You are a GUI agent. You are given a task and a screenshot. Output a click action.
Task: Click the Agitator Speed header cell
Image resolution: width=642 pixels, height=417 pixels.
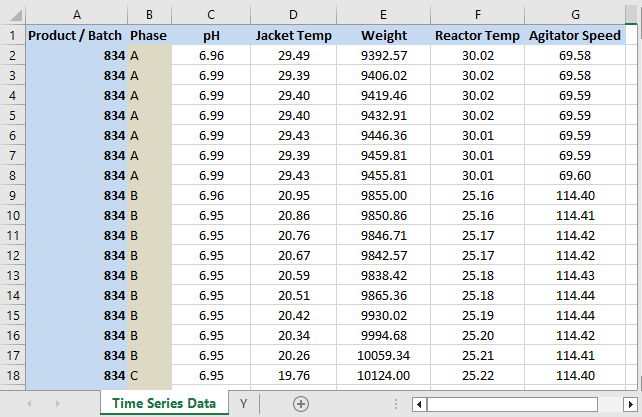pos(574,35)
